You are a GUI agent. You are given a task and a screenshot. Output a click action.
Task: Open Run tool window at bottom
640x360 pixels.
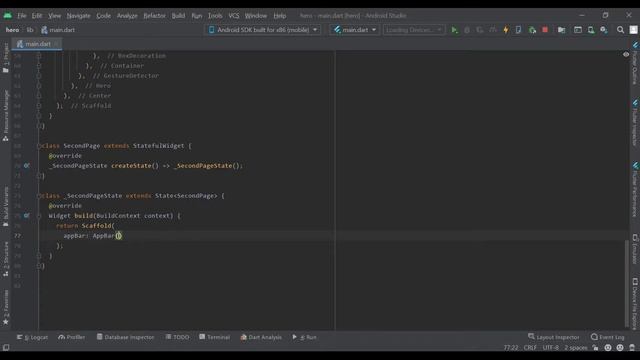tap(304, 337)
